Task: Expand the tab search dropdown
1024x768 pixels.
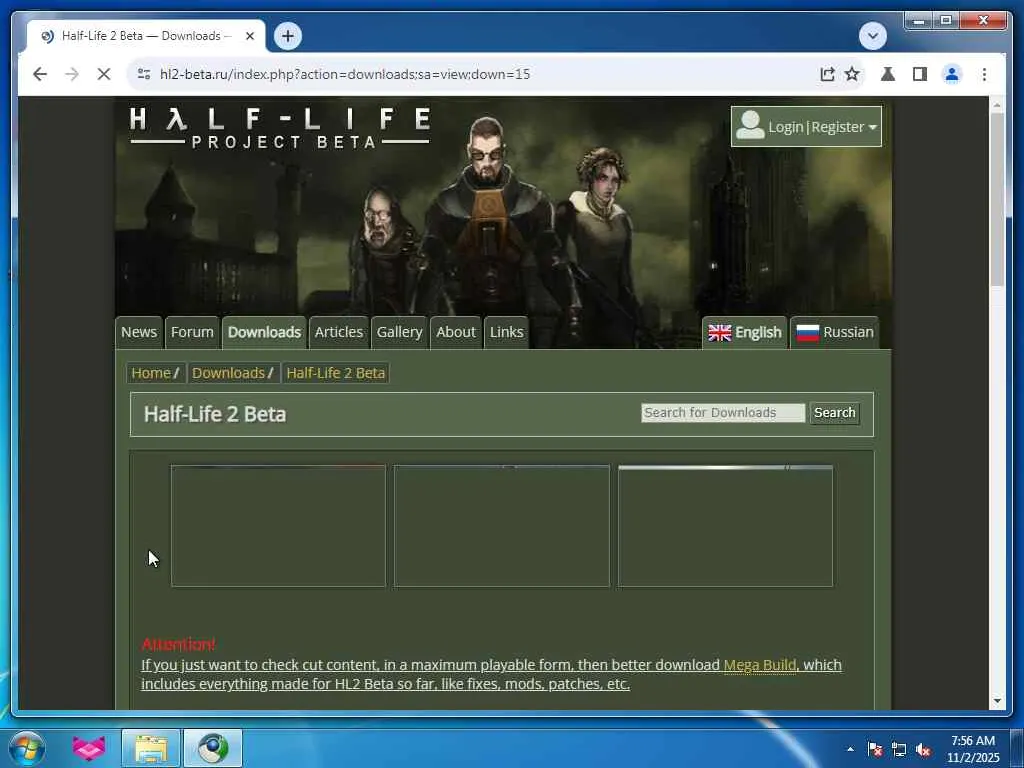Action: (x=872, y=36)
